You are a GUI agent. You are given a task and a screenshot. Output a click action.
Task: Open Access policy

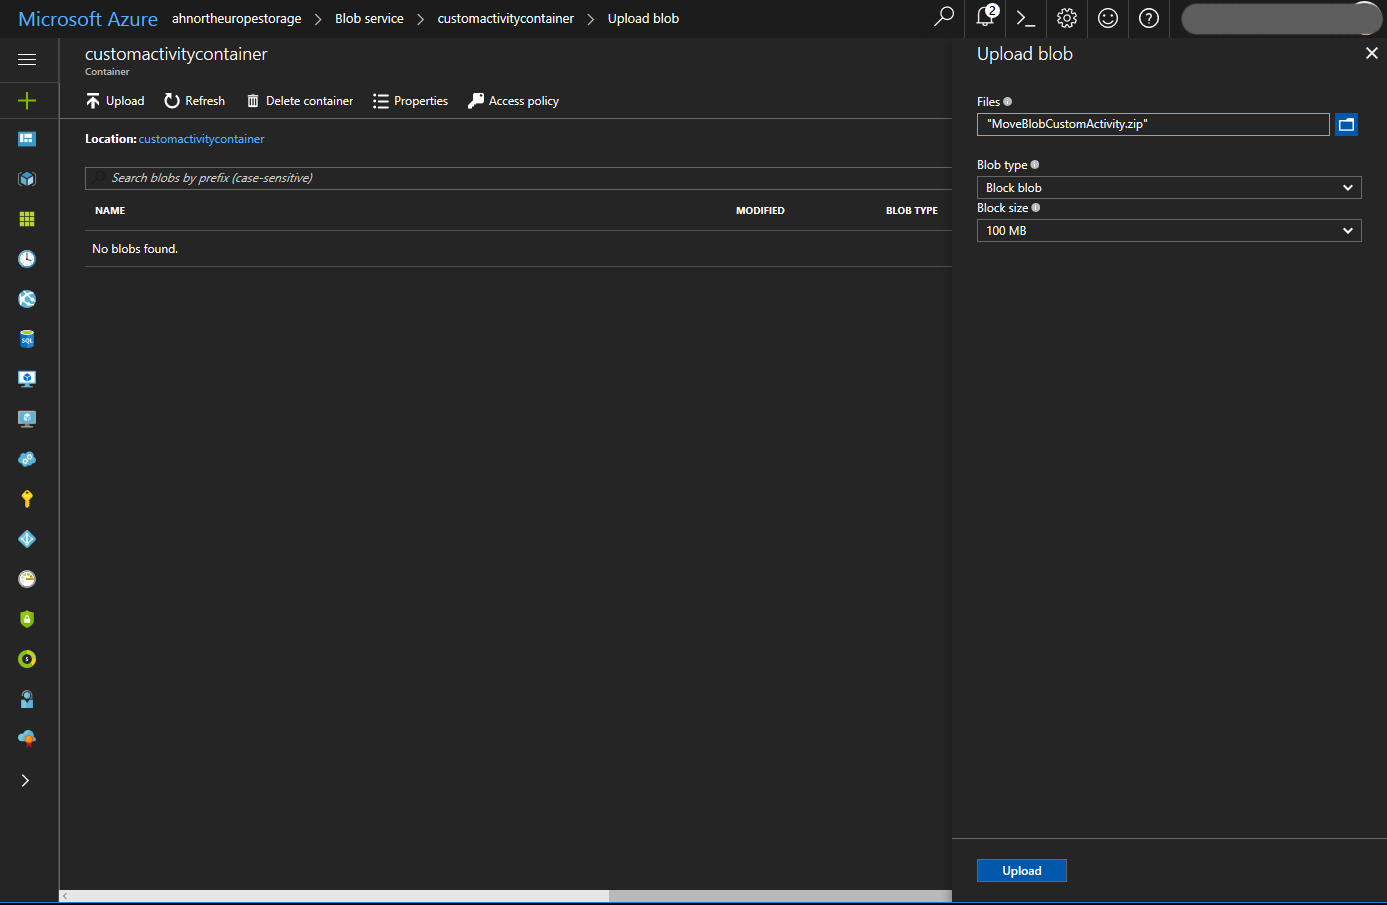pyautogui.click(x=513, y=101)
